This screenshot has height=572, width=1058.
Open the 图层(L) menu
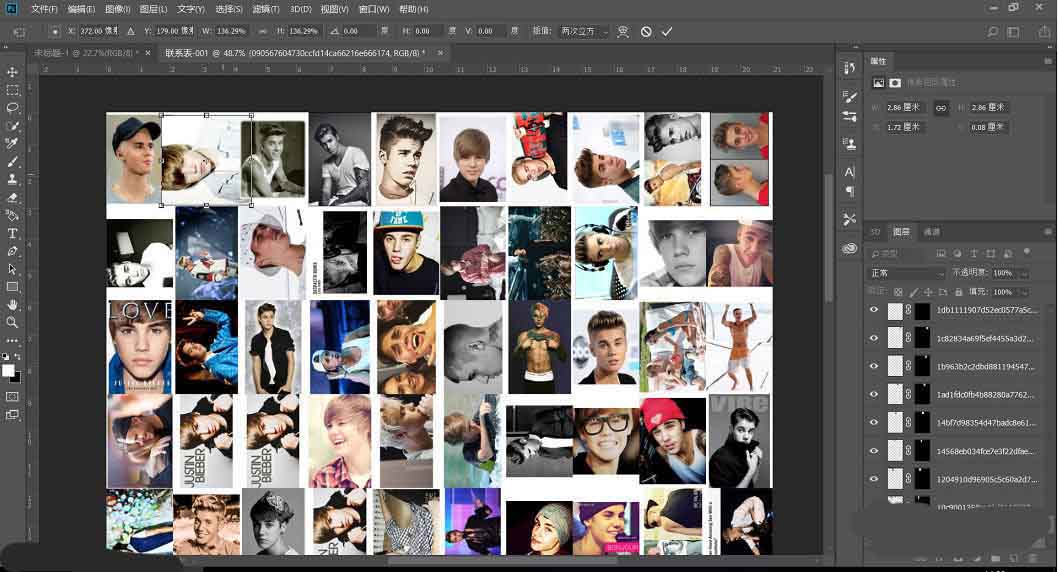(153, 9)
